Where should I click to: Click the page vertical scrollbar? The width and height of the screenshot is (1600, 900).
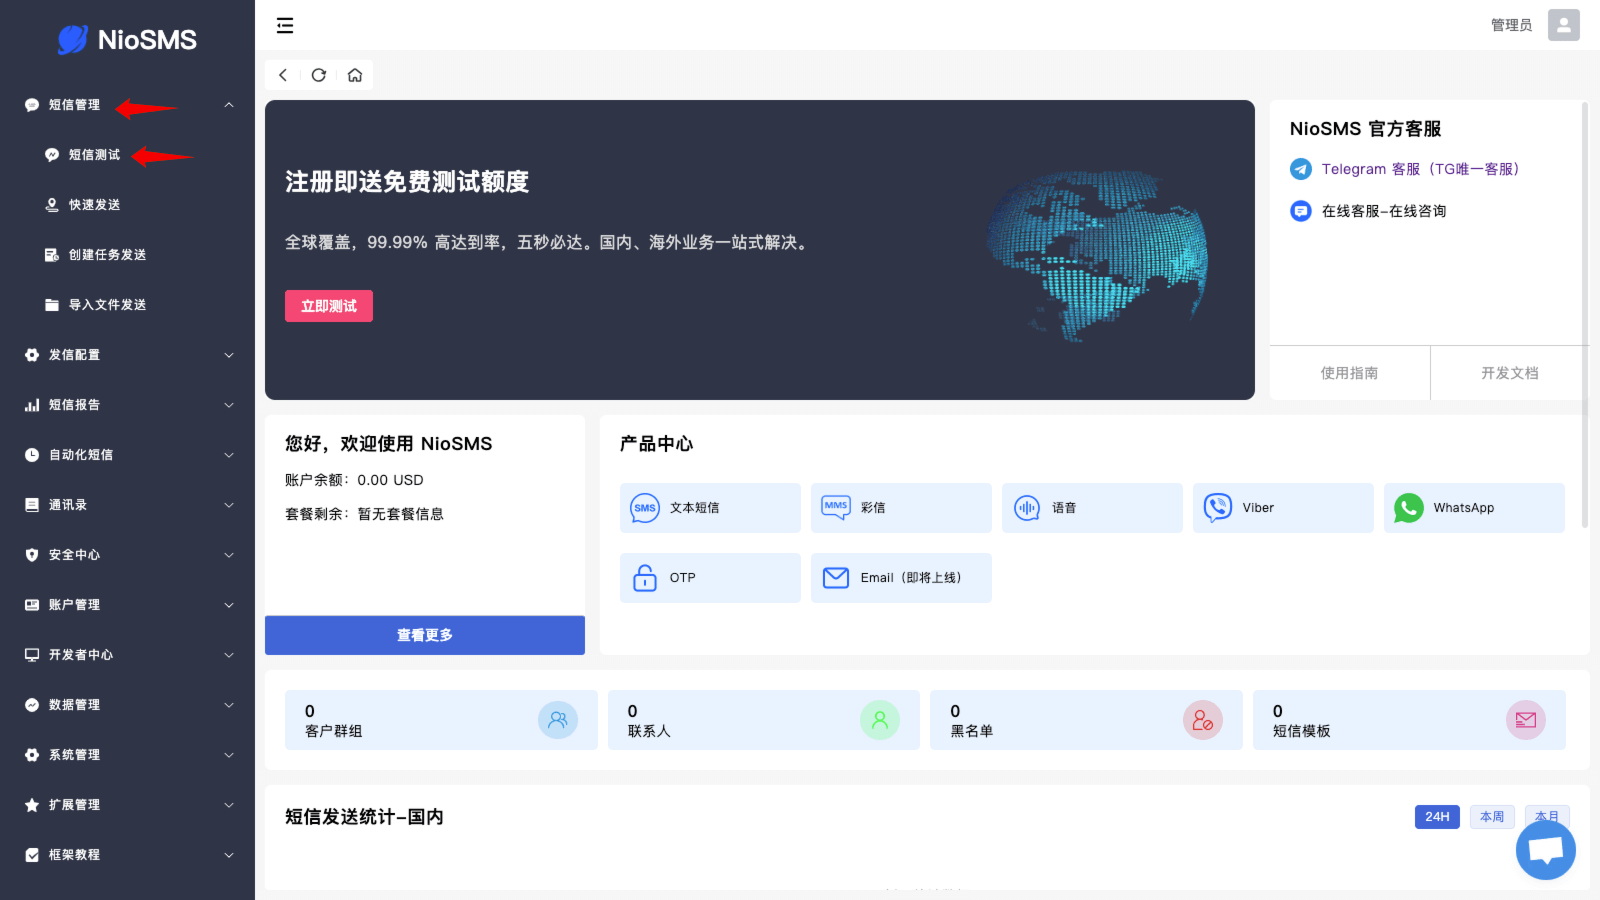click(1585, 314)
